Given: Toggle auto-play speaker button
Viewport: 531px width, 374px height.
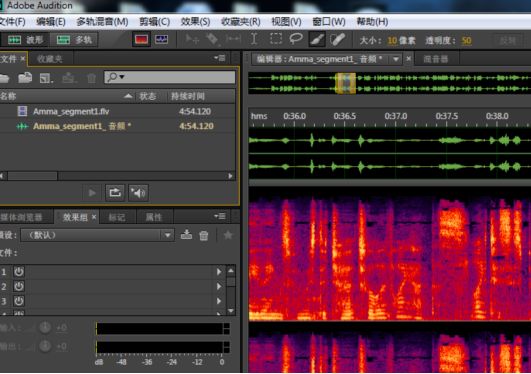Looking at the screenshot, I should [138, 193].
